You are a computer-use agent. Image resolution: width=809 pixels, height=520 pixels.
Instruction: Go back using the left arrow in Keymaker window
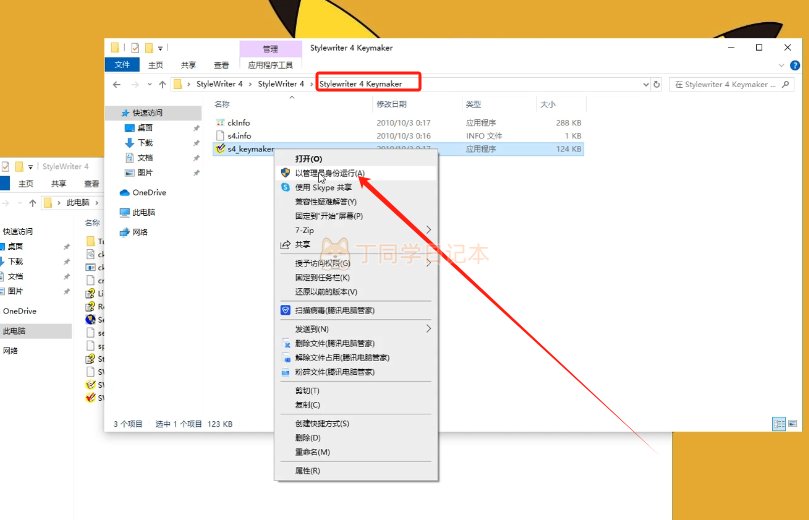pos(117,85)
